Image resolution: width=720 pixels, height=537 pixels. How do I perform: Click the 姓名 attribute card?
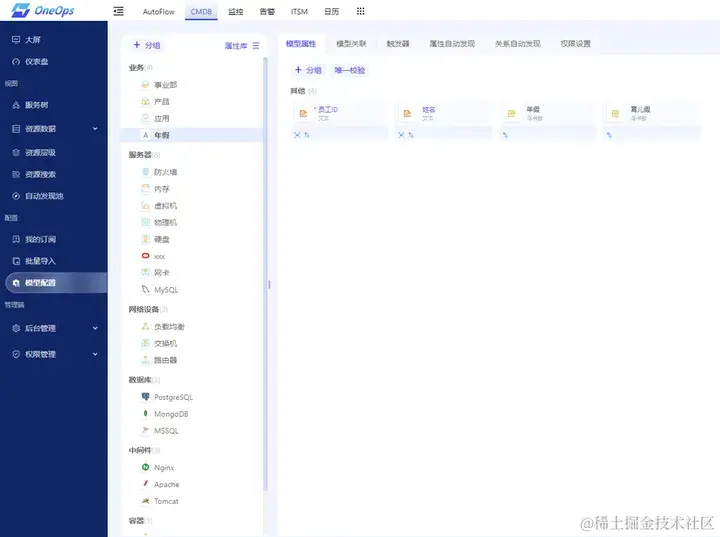[444, 122]
